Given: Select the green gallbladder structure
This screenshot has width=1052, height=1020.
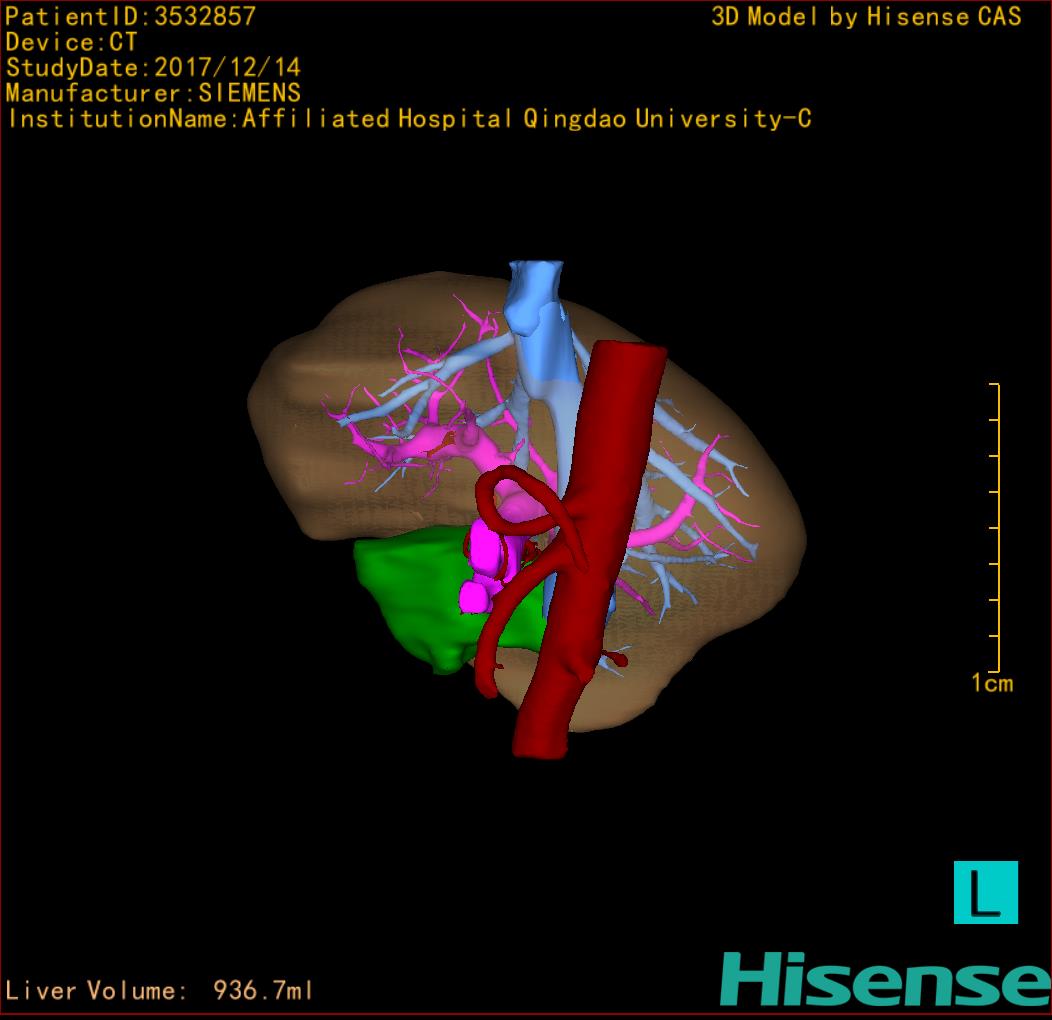Looking at the screenshot, I should click(410, 600).
